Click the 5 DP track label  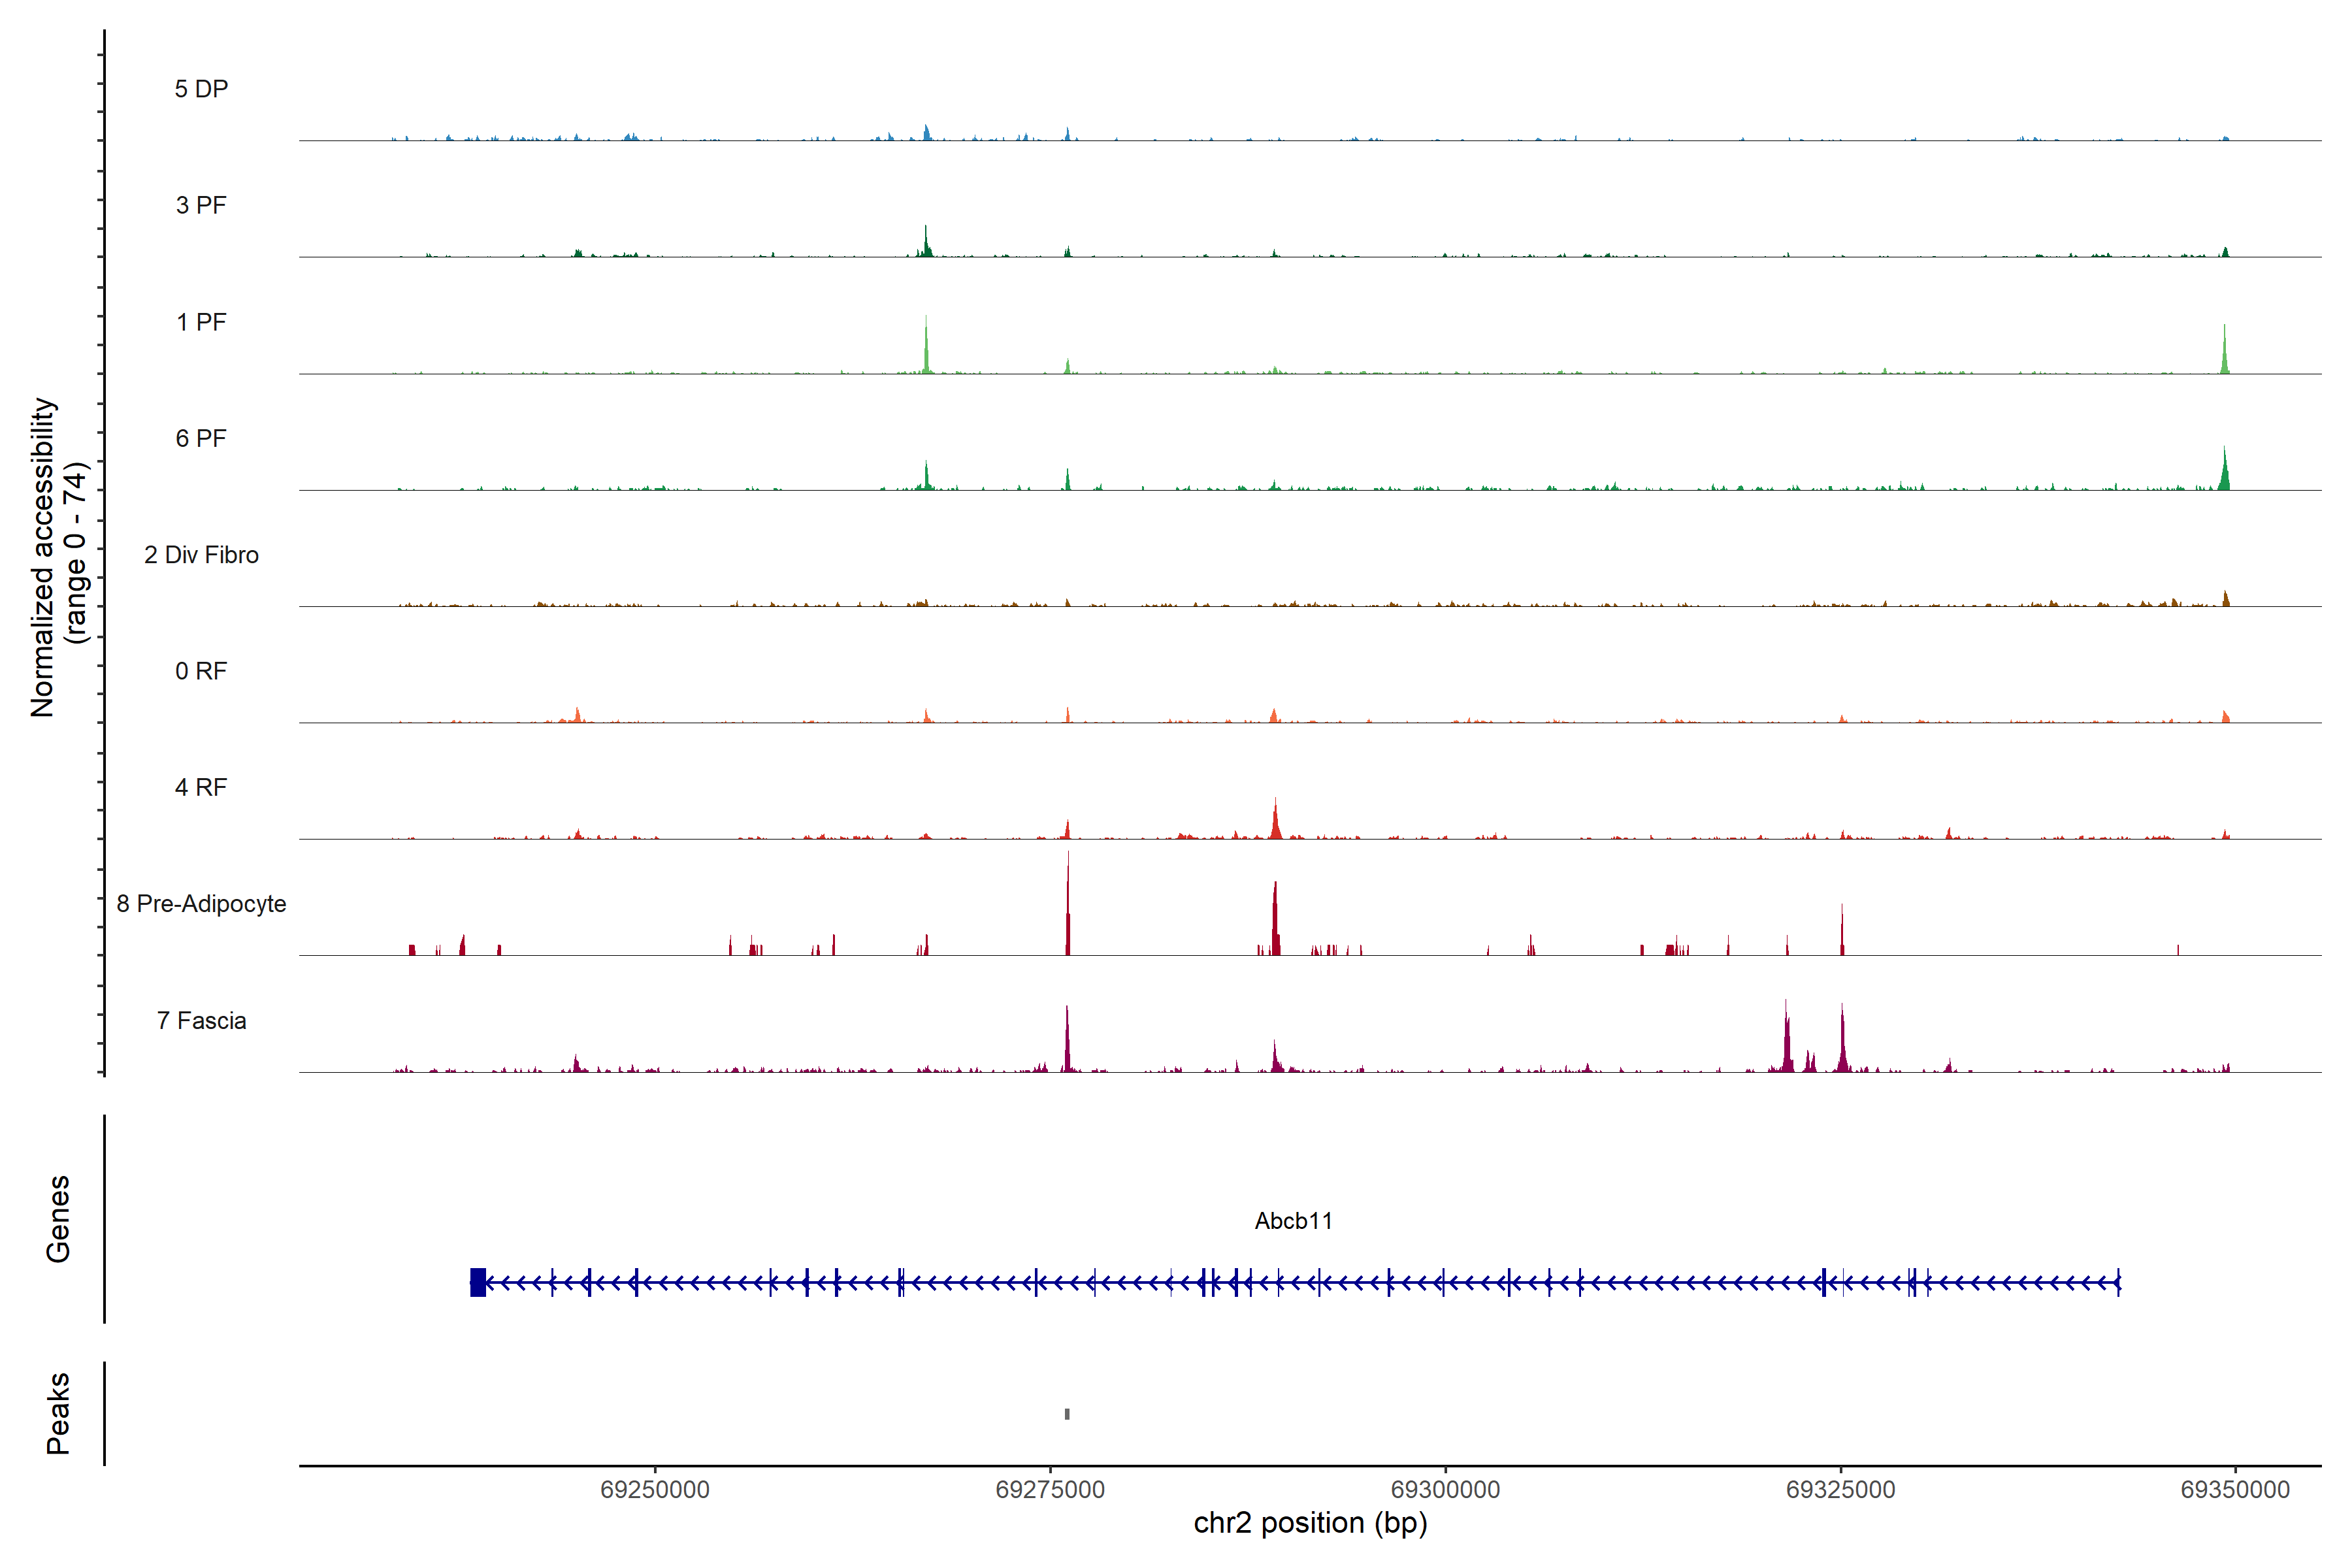pos(201,89)
